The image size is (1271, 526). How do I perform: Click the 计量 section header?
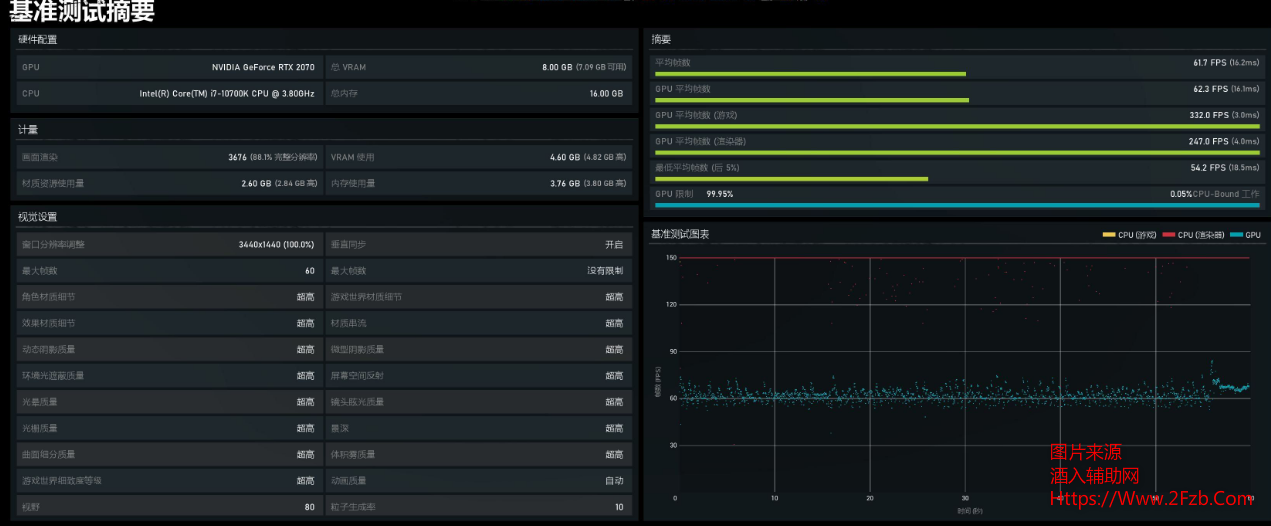click(28, 129)
